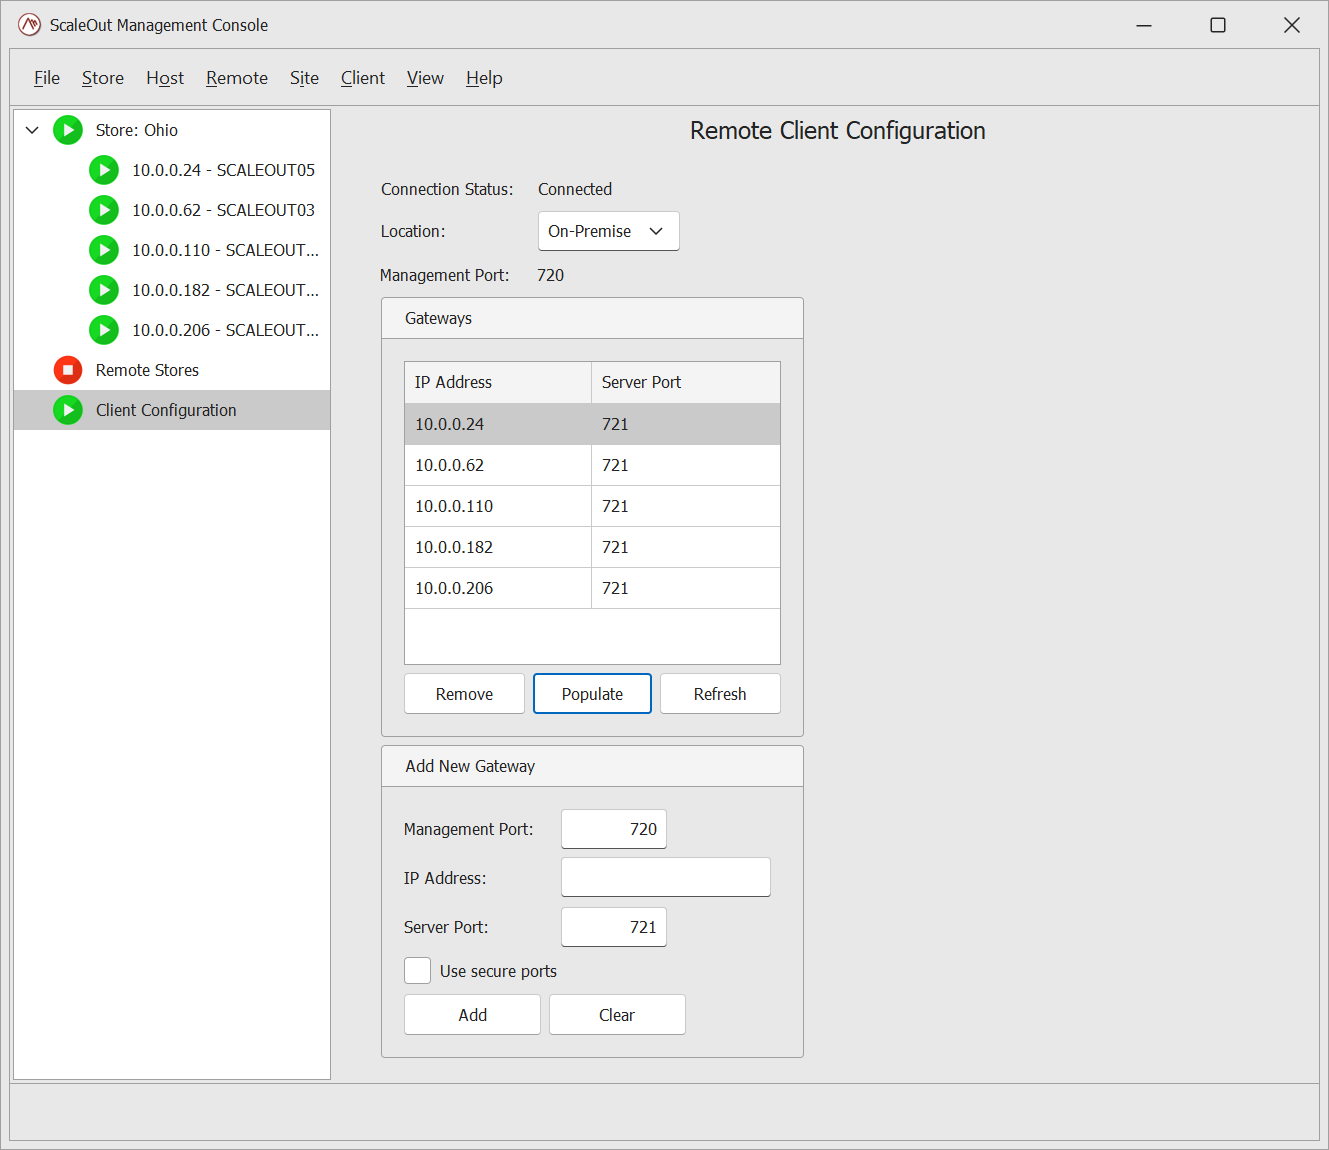Image resolution: width=1329 pixels, height=1150 pixels.
Task: Open the Store menu
Action: tap(103, 78)
